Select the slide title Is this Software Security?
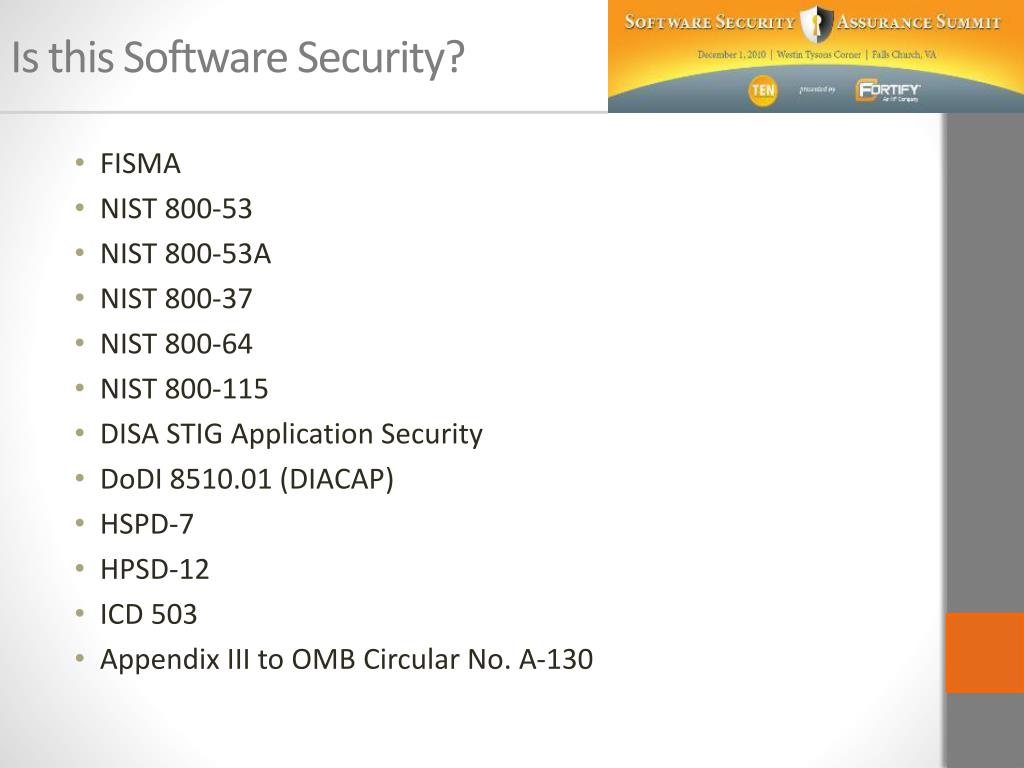The width and height of the screenshot is (1024, 768). pyautogui.click(x=238, y=57)
